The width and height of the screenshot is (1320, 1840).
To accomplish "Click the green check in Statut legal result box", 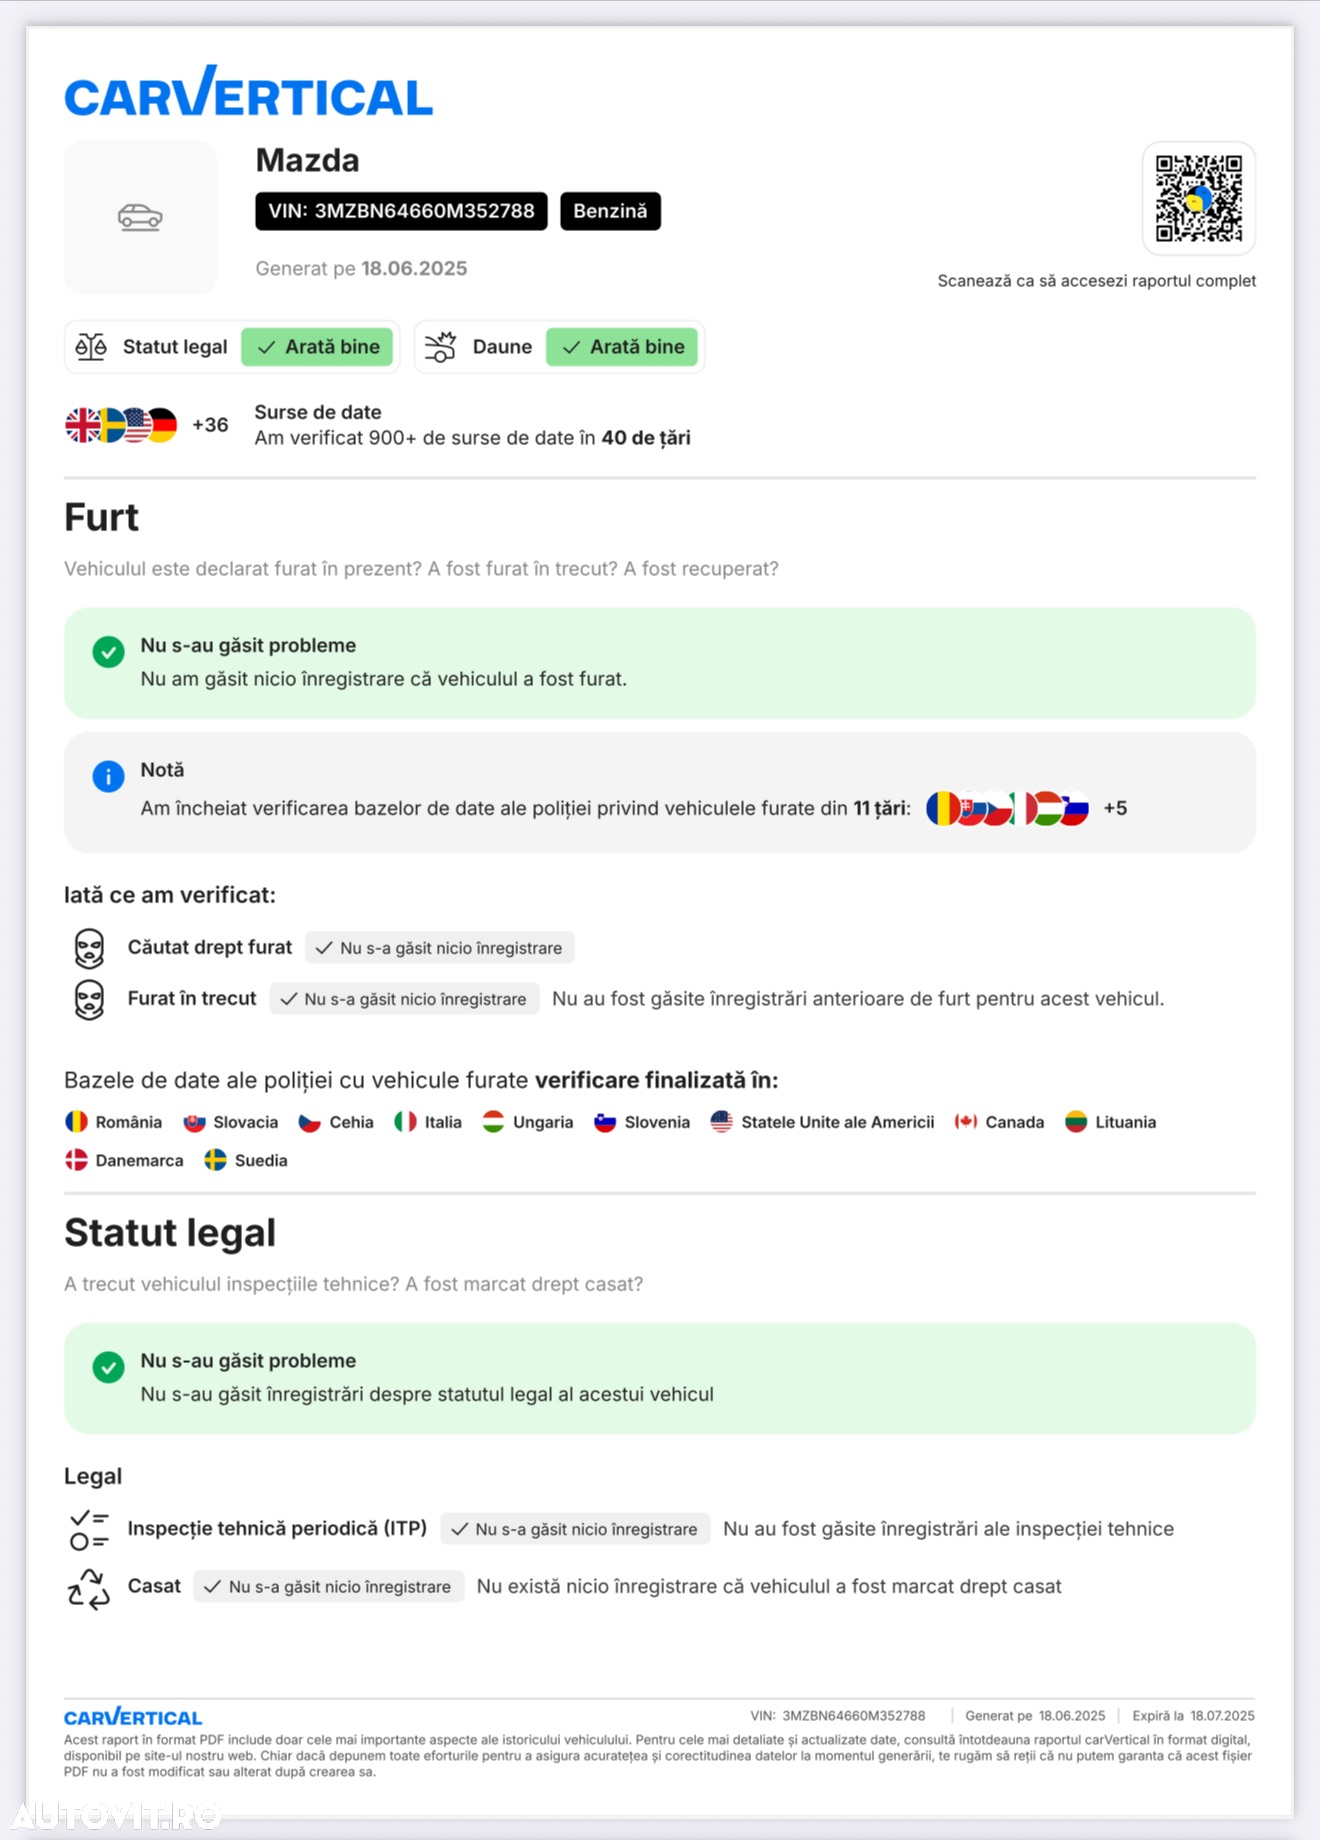I will pyautogui.click(x=108, y=1367).
